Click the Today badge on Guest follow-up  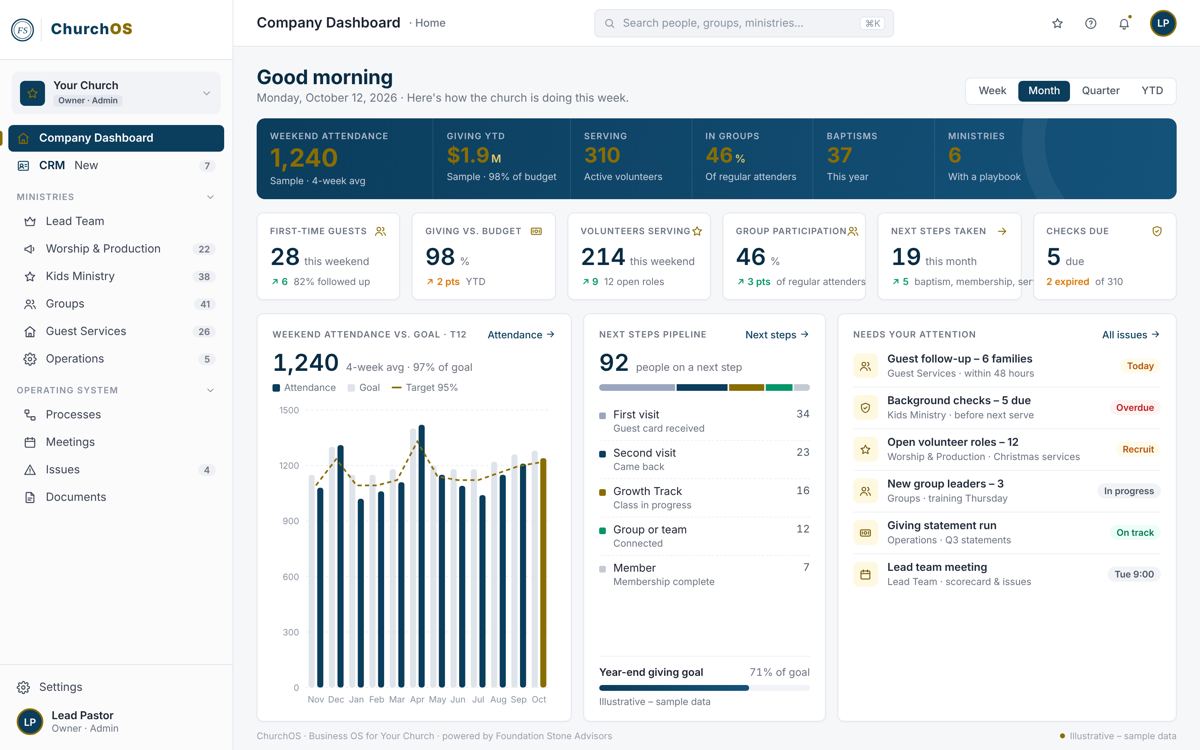pos(1140,366)
